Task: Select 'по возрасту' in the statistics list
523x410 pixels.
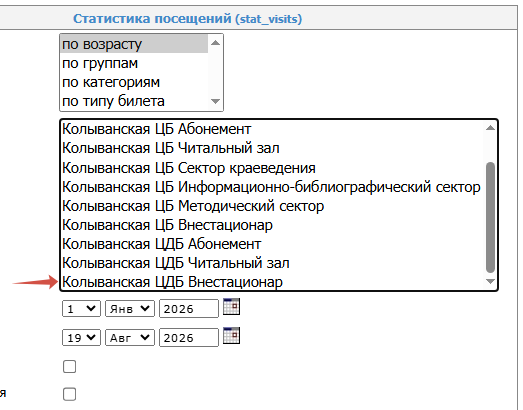Action: point(134,44)
